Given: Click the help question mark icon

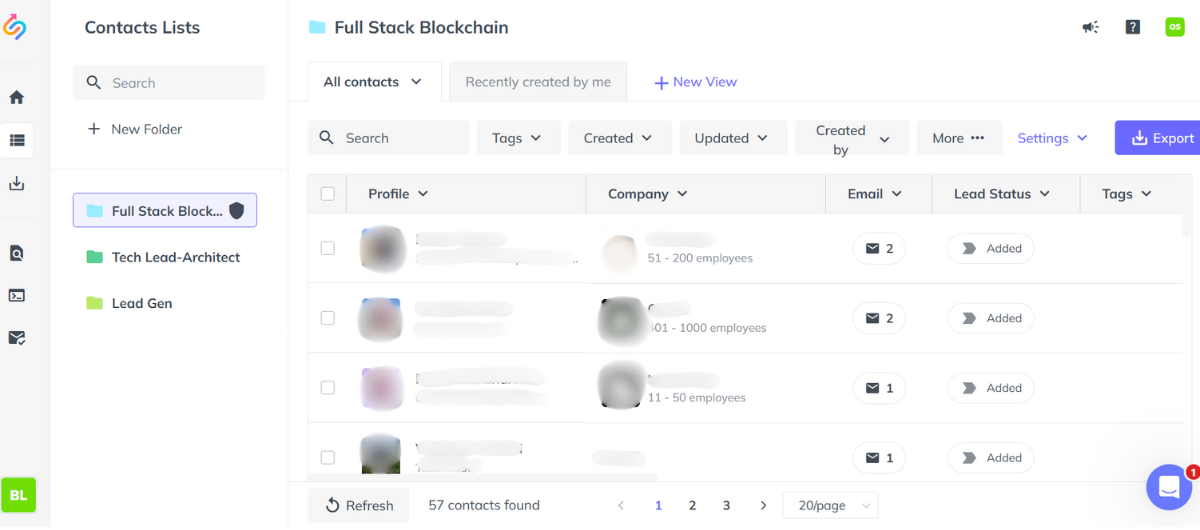Looking at the screenshot, I should point(1132,27).
